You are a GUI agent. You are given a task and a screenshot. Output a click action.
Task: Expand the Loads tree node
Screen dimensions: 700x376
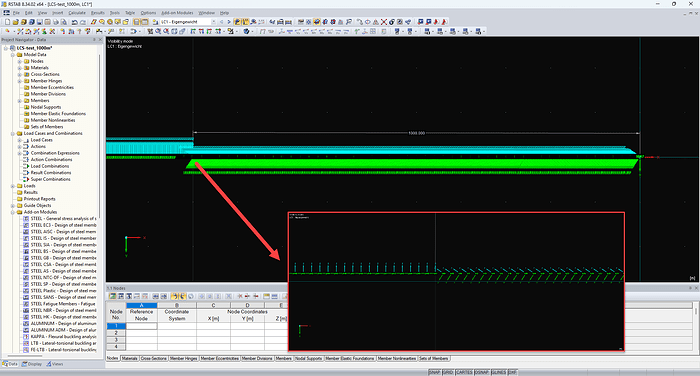(x=13, y=186)
